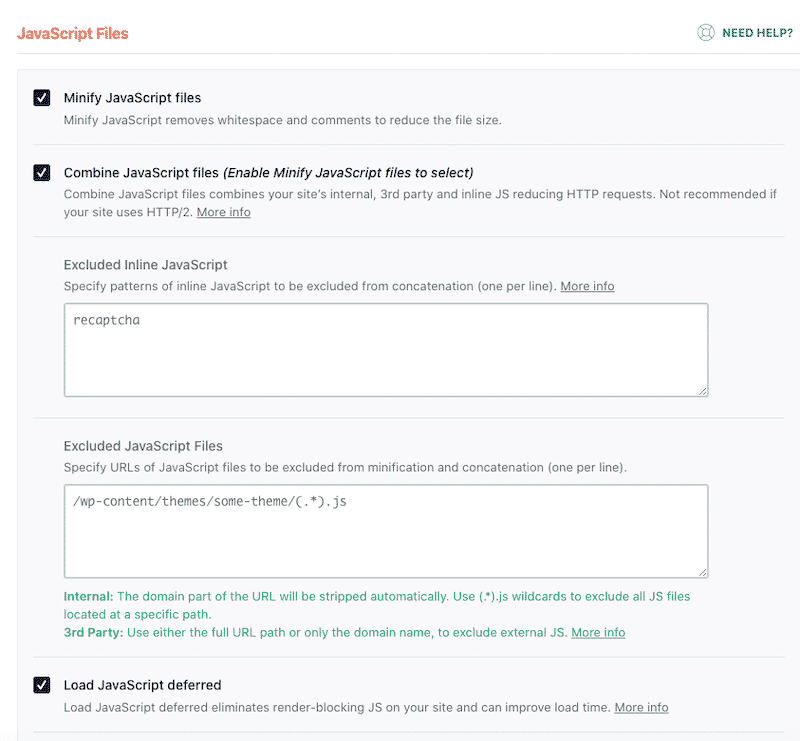This screenshot has width=800, height=741.
Task: Place cursor on the some-theme path entry
Action: (x=210, y=502)
